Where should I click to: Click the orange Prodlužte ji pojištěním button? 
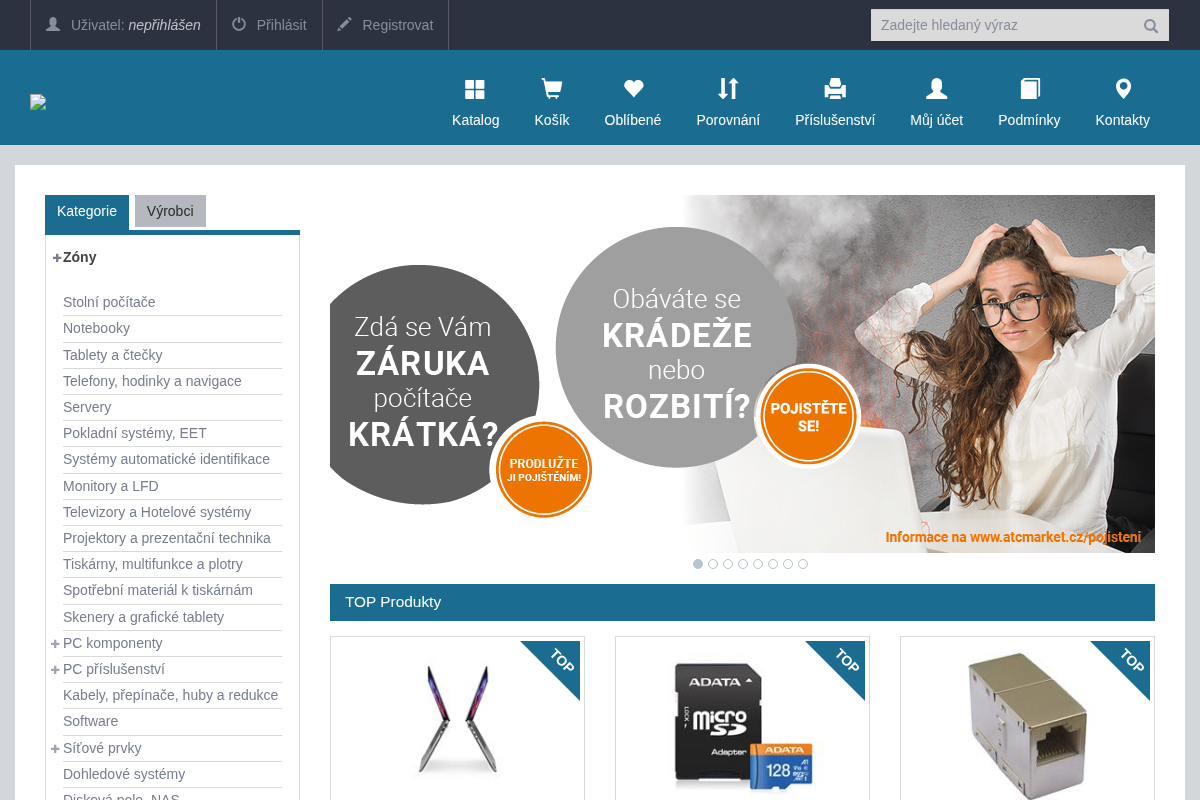(544, 470)
